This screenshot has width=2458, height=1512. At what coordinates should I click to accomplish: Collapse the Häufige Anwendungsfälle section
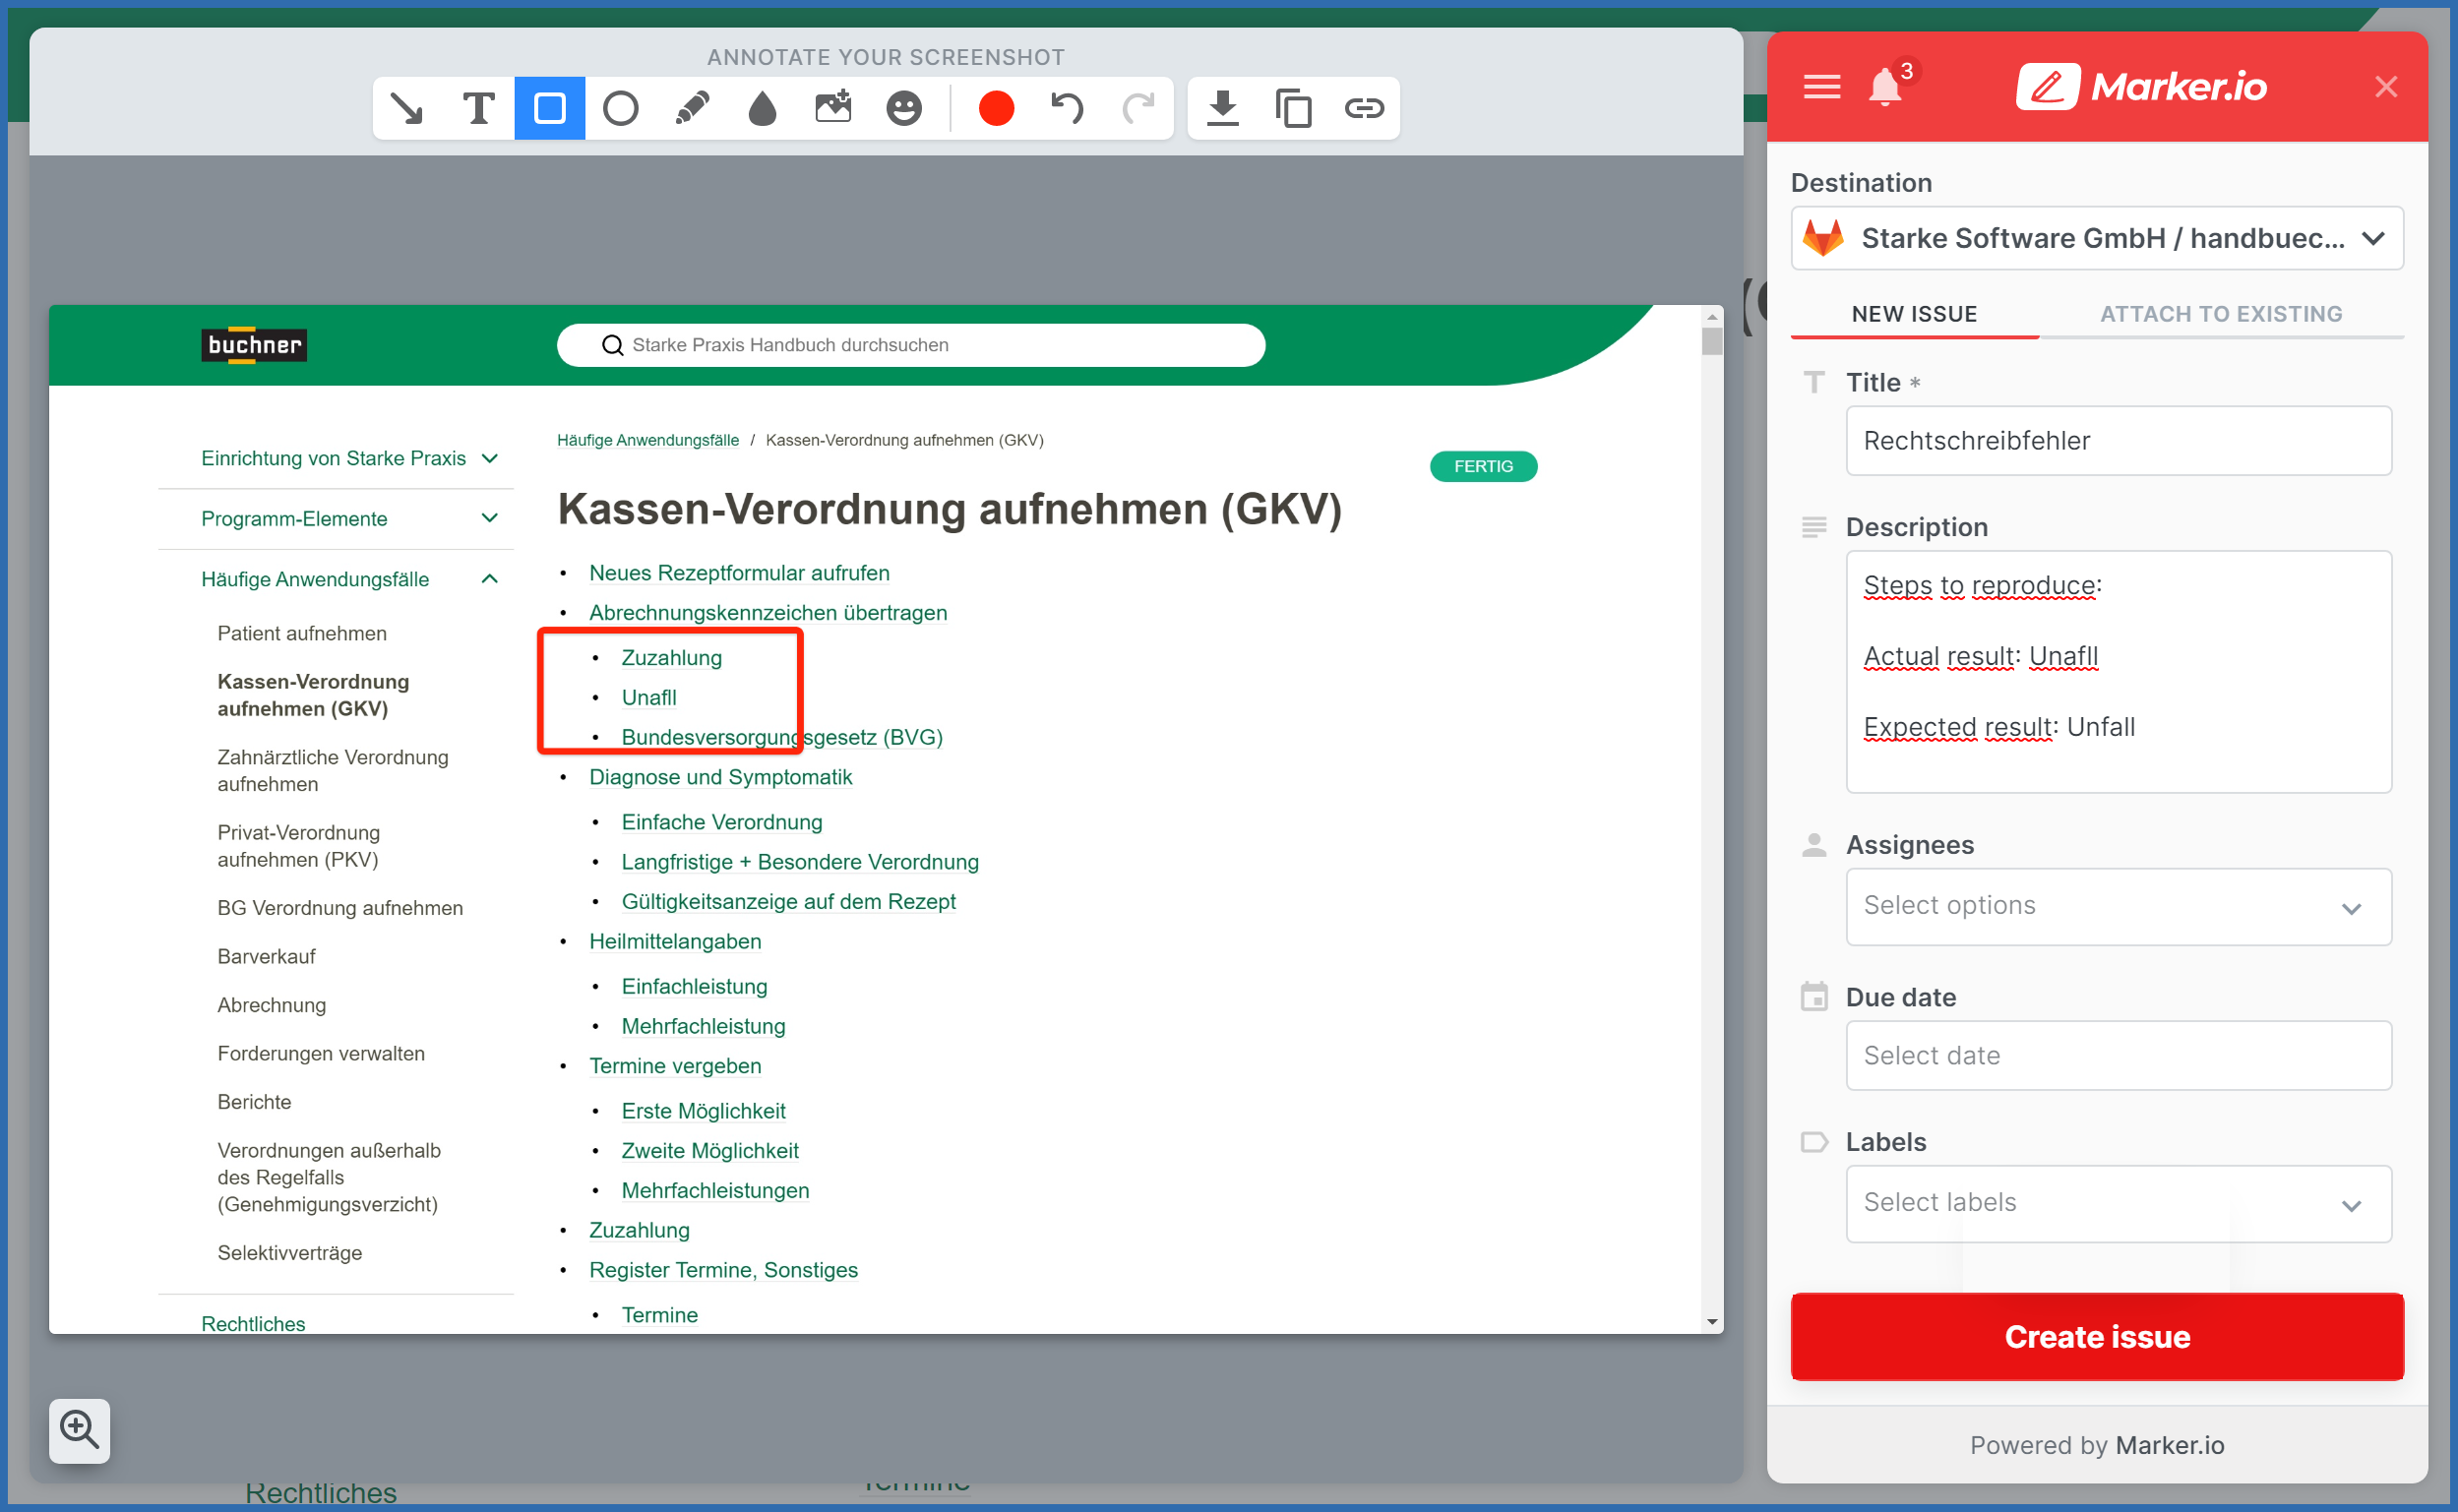click(489, 578)
